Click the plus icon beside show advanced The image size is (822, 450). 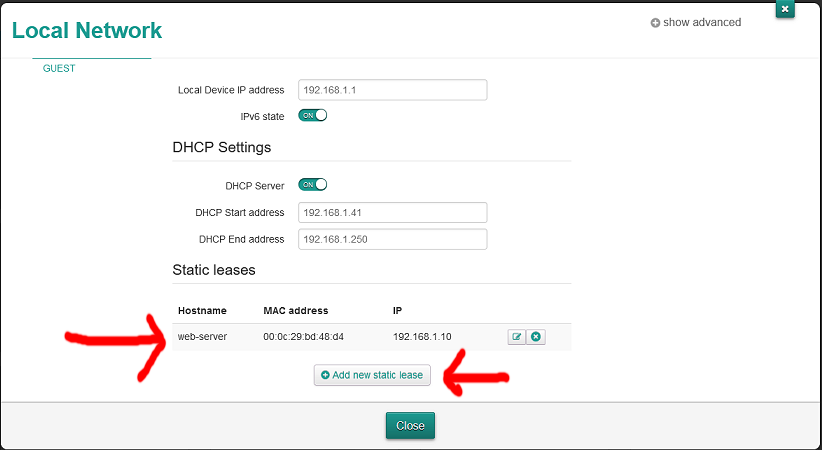coord(655,23)
